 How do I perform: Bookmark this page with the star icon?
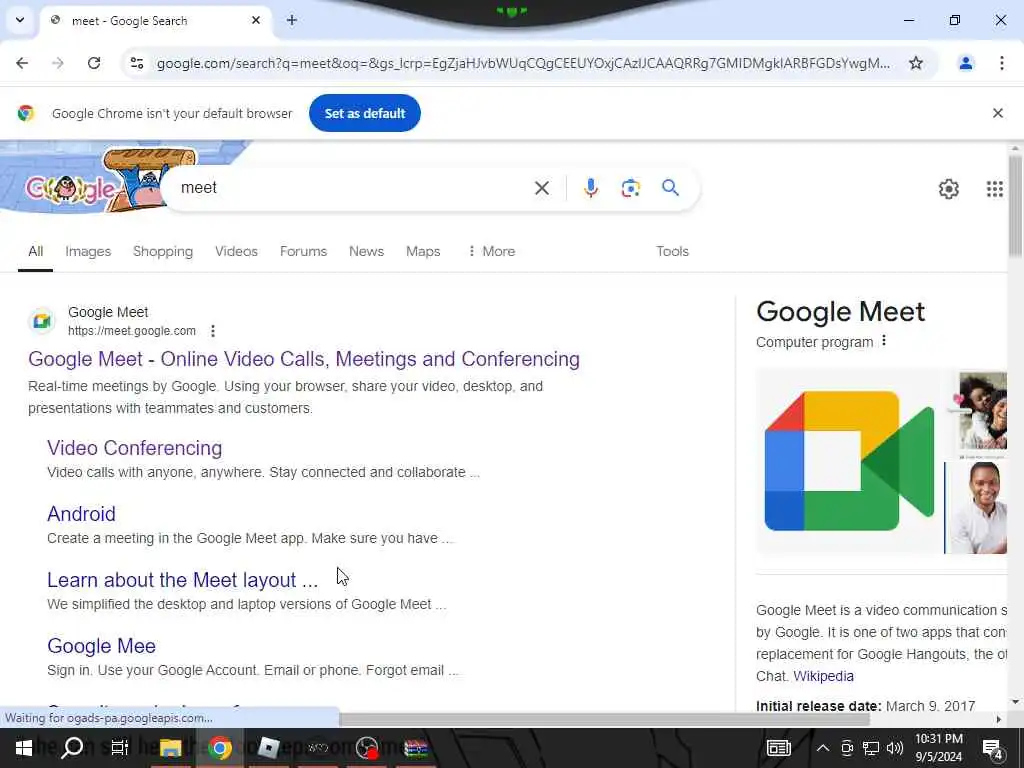[916, 63]
